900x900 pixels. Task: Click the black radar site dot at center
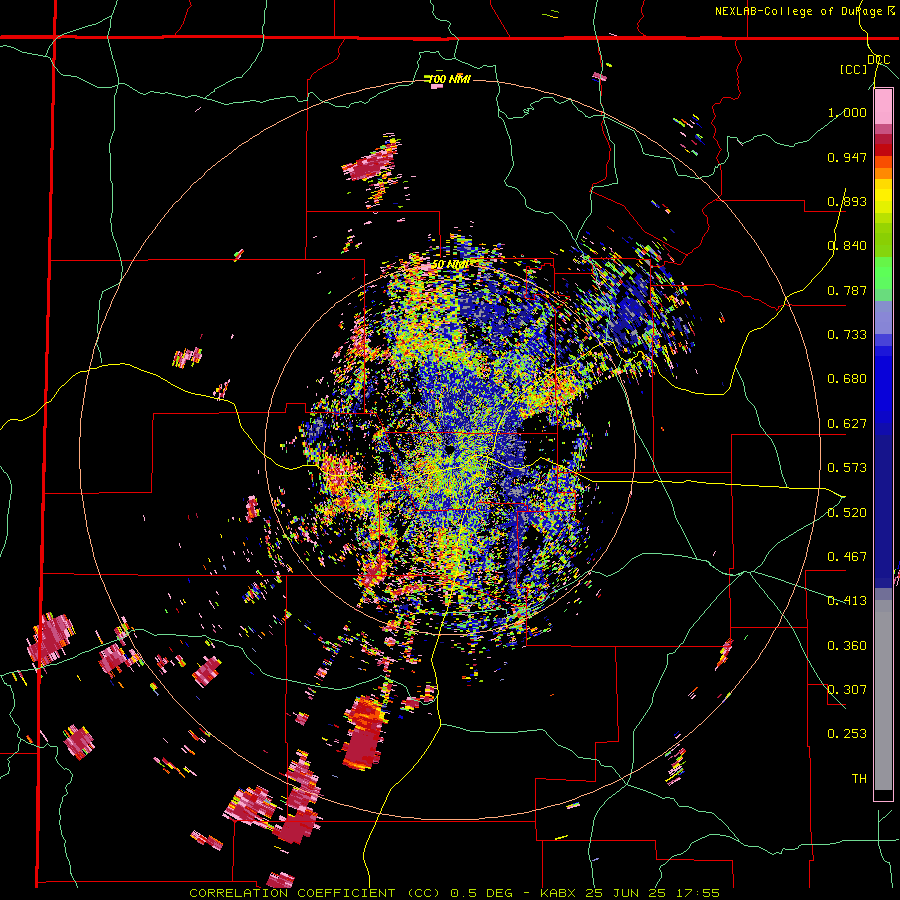(450, 449)
